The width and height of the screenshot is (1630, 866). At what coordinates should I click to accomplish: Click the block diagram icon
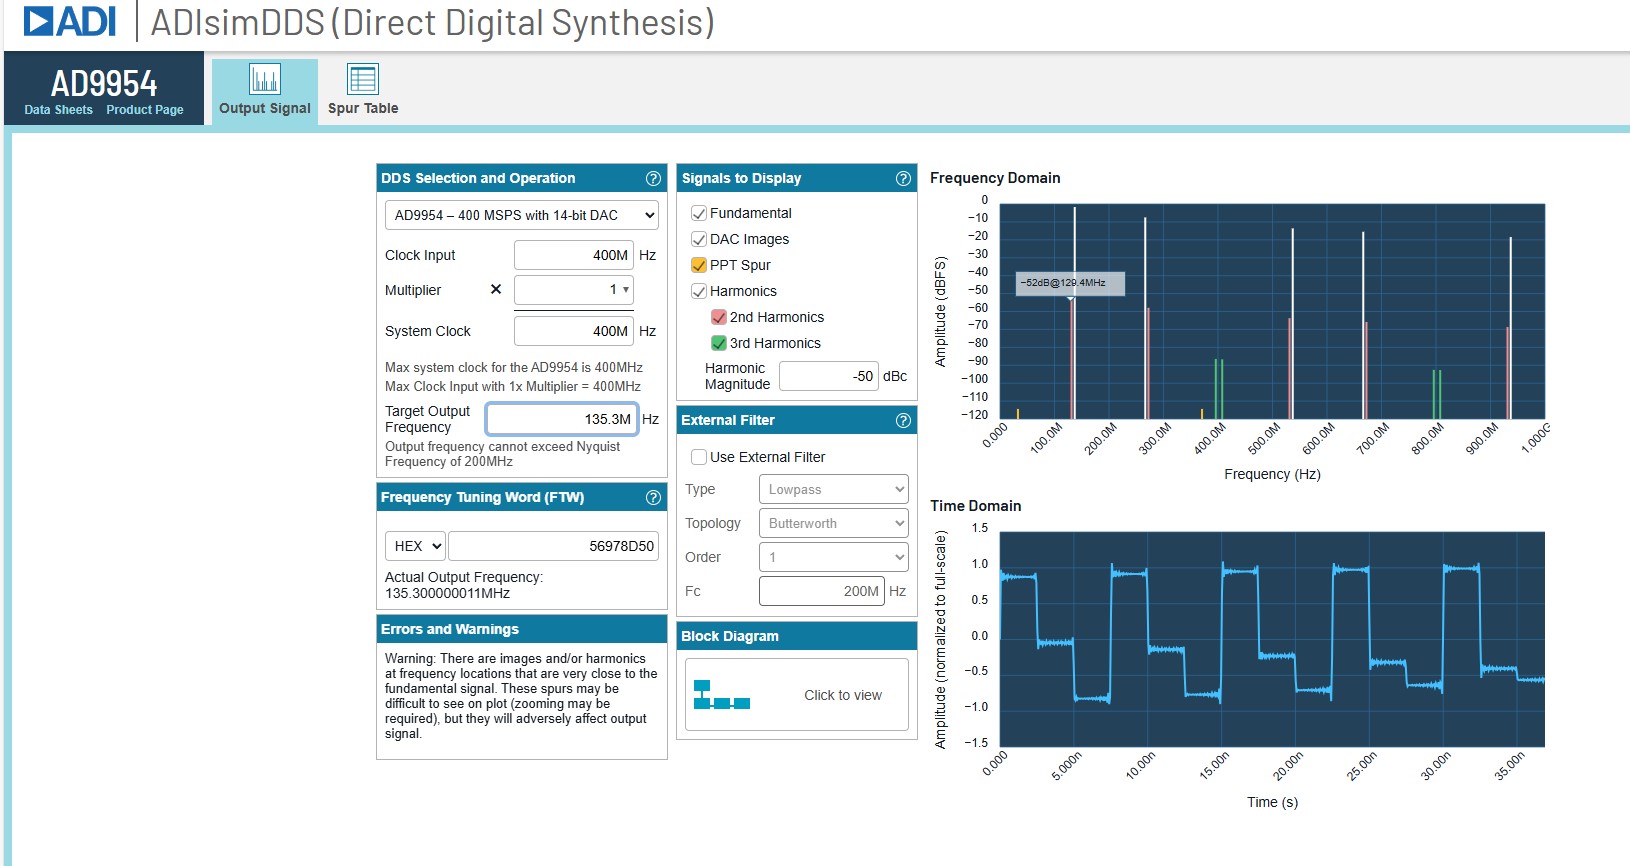coord(721,695)
